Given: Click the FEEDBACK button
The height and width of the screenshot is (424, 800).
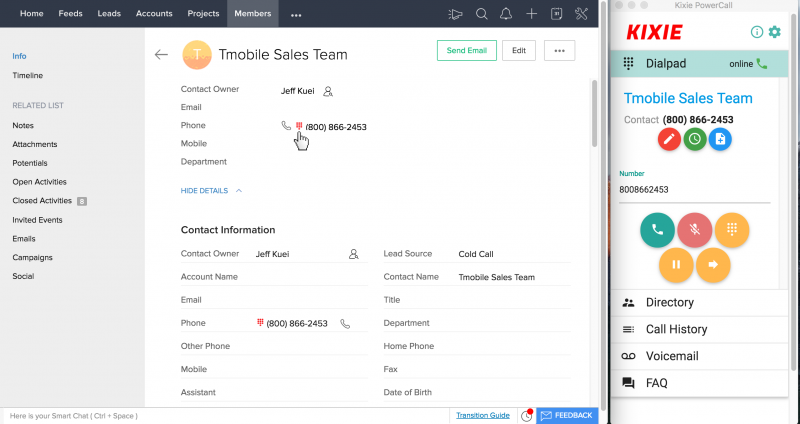Looking at the screenshot, I should coord(567,416).
